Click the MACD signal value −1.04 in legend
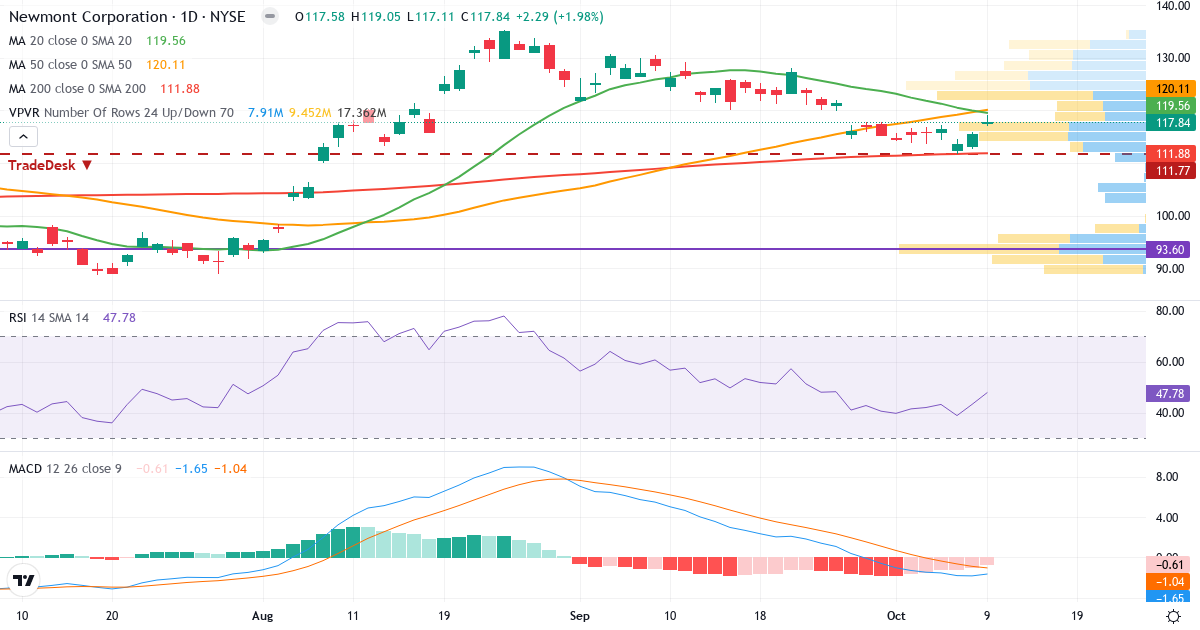 (230, 468)
